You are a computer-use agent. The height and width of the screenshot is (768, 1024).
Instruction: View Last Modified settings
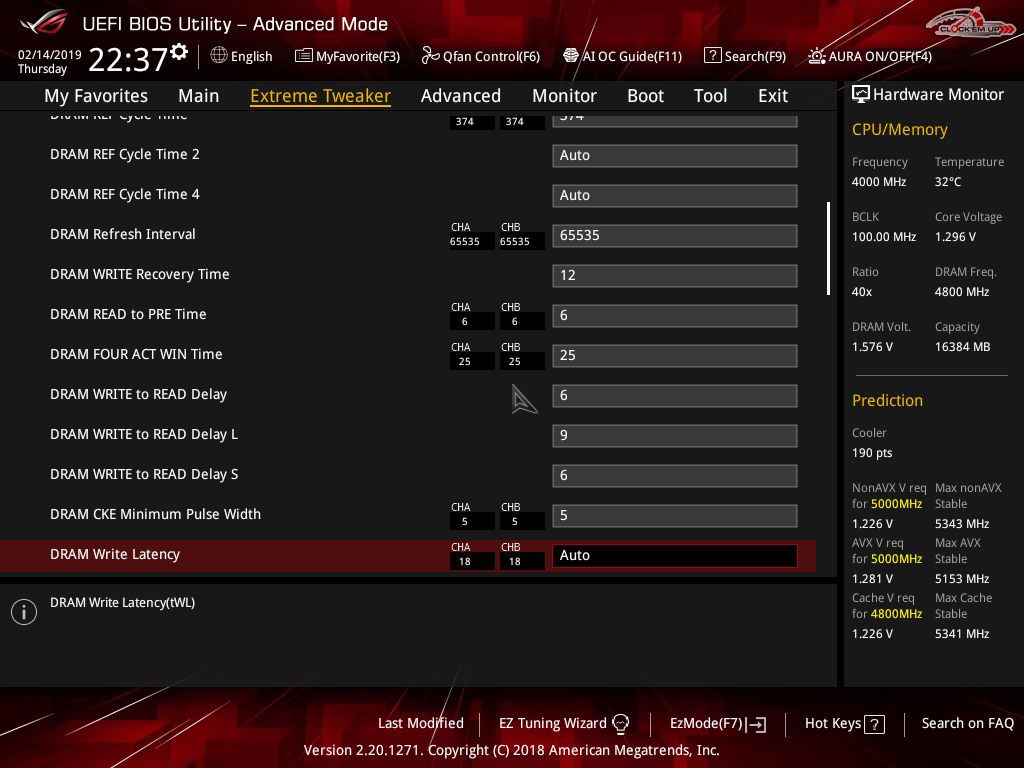point(420,723)
